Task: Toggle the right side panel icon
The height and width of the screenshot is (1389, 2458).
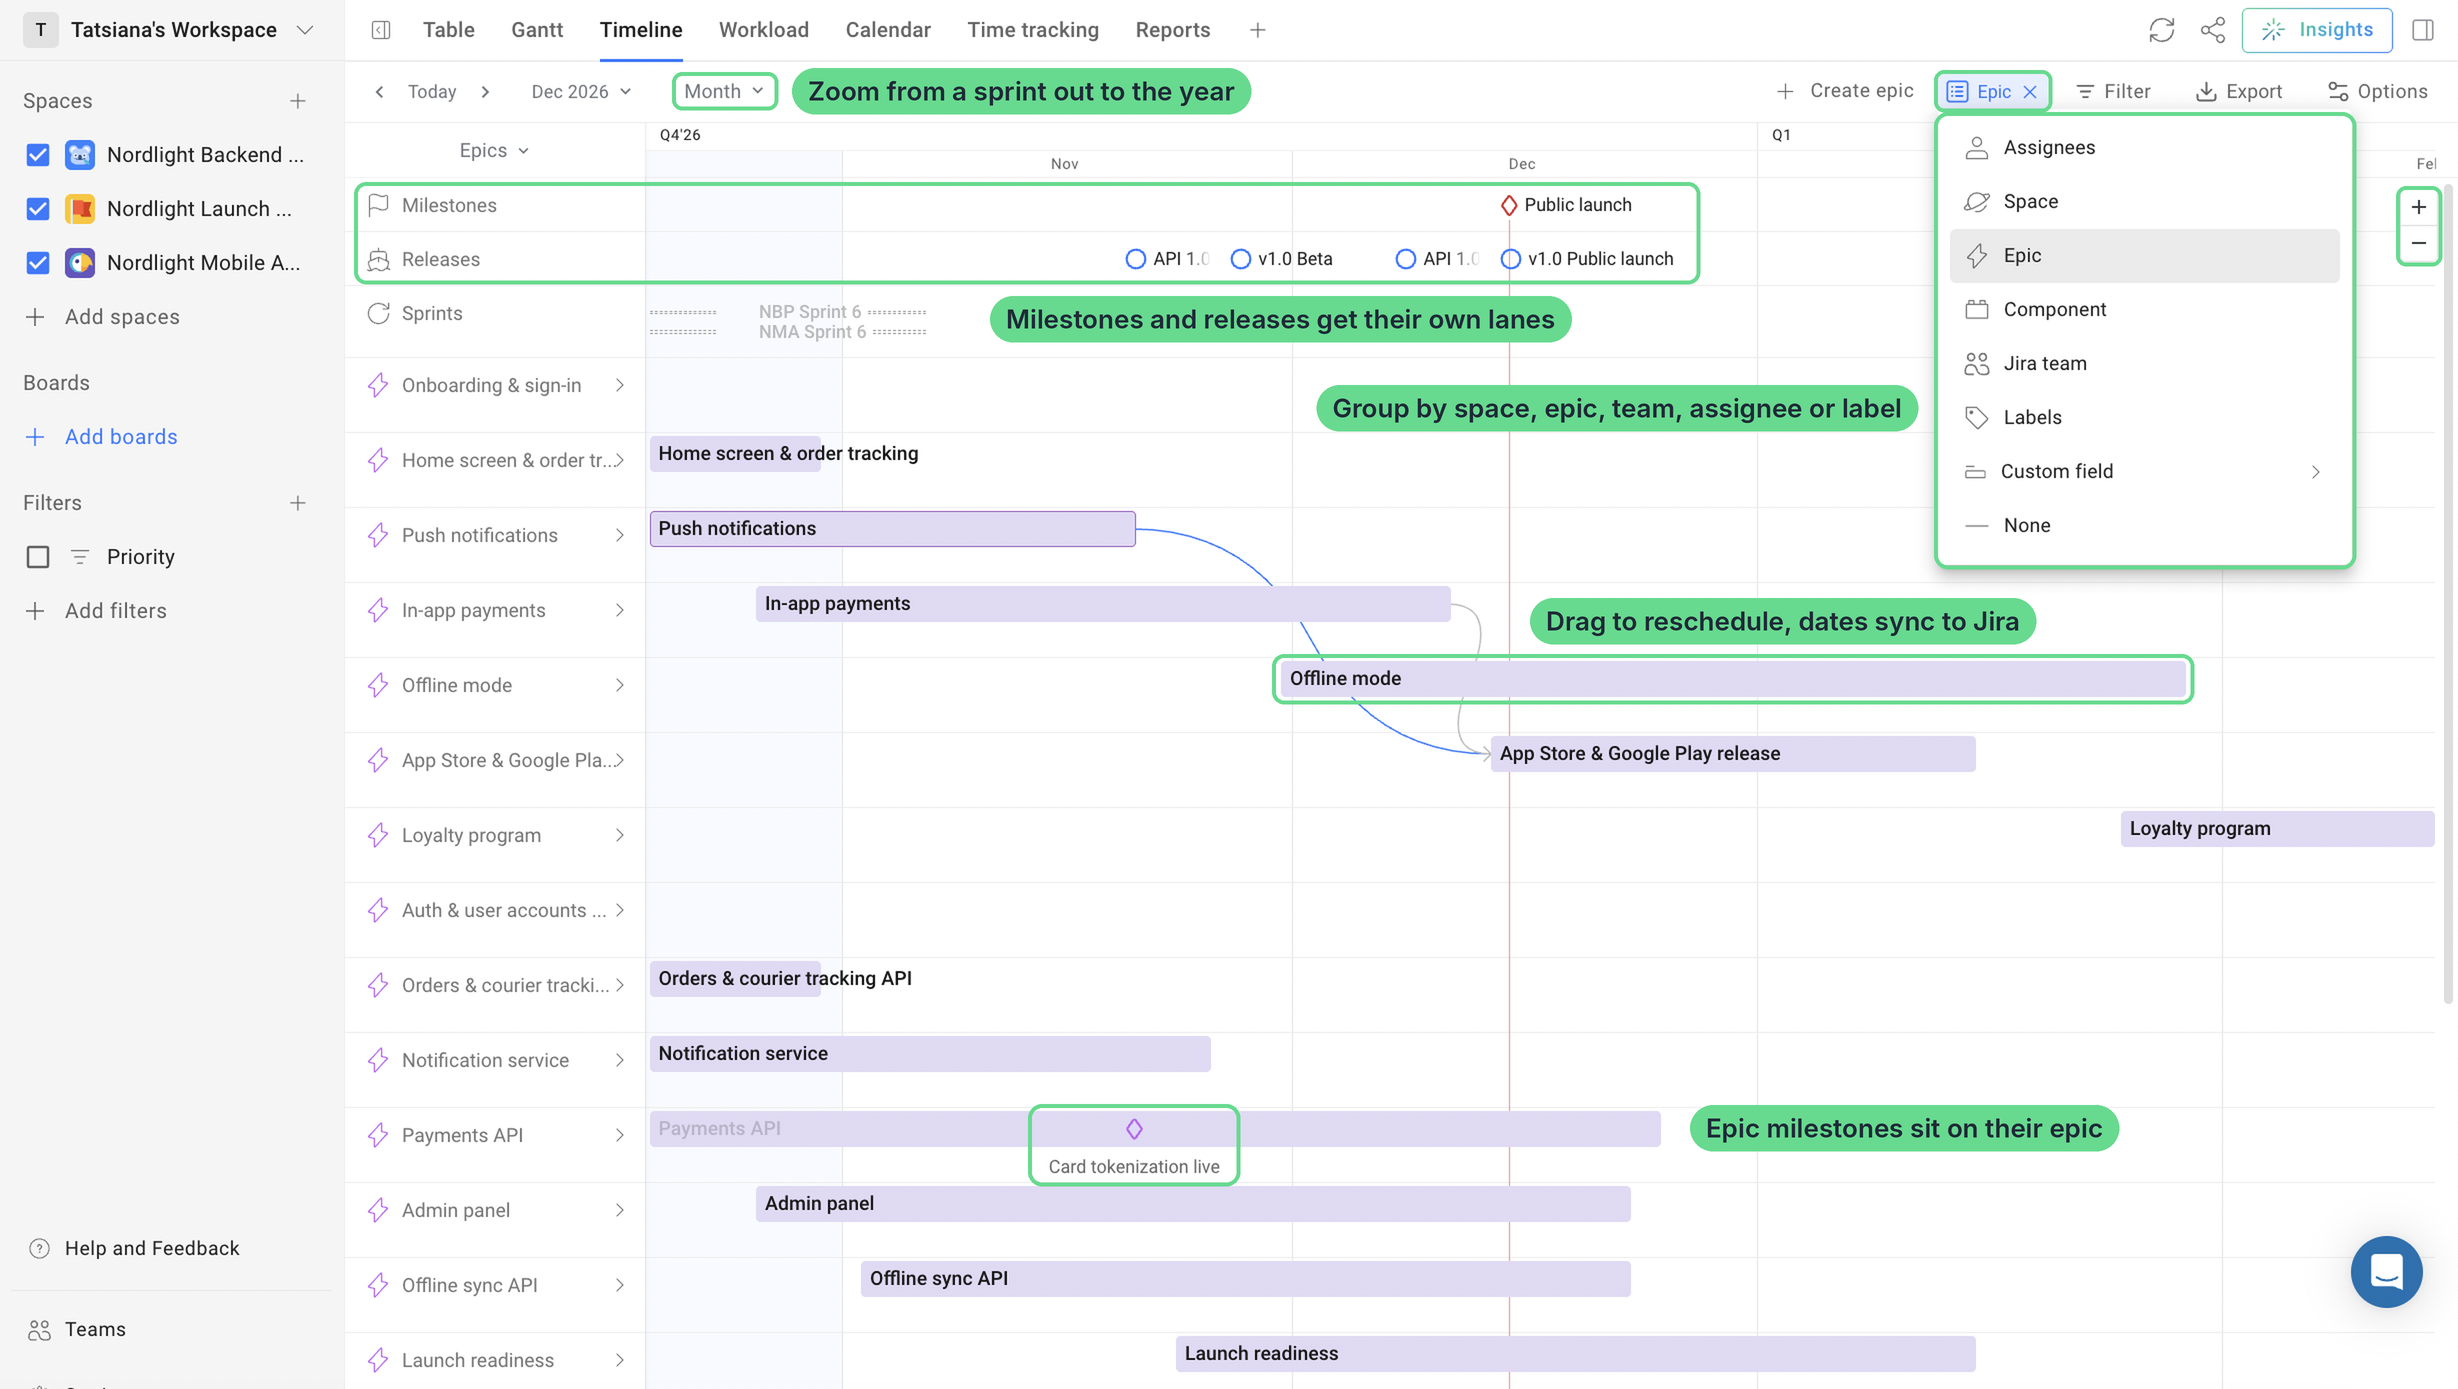Action: coord(2422,30)
